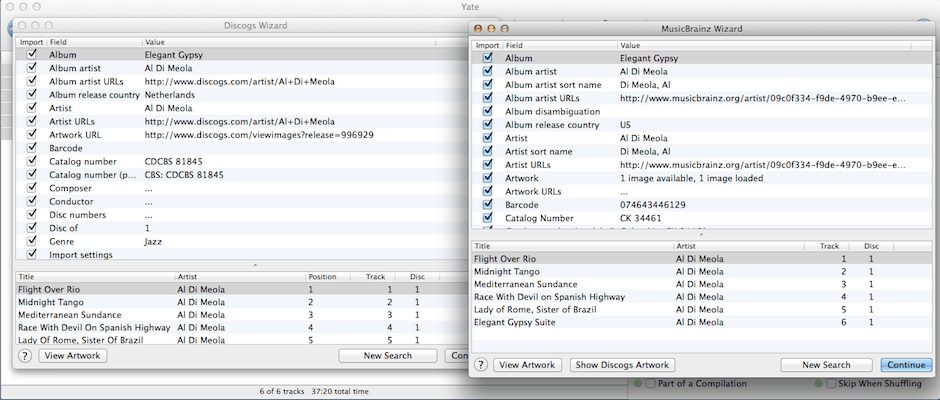Minimize the MusicBrainz Wizard window
Screen dimensions: 940x400
[x=491, y=29]
